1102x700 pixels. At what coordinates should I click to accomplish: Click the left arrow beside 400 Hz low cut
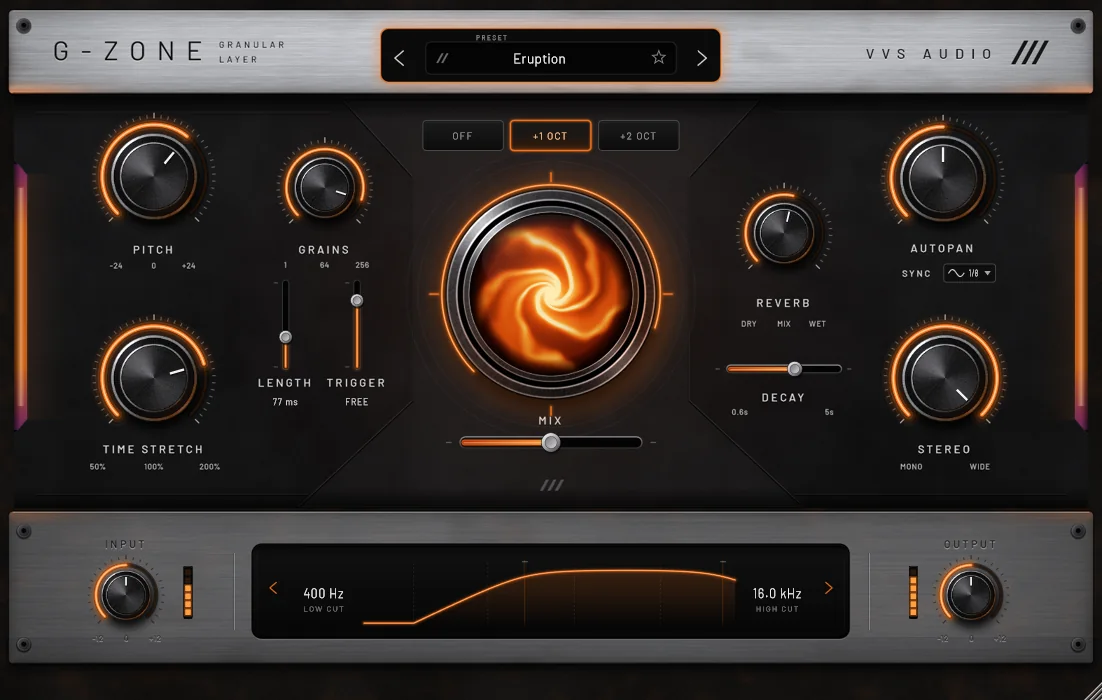point(273,588)
